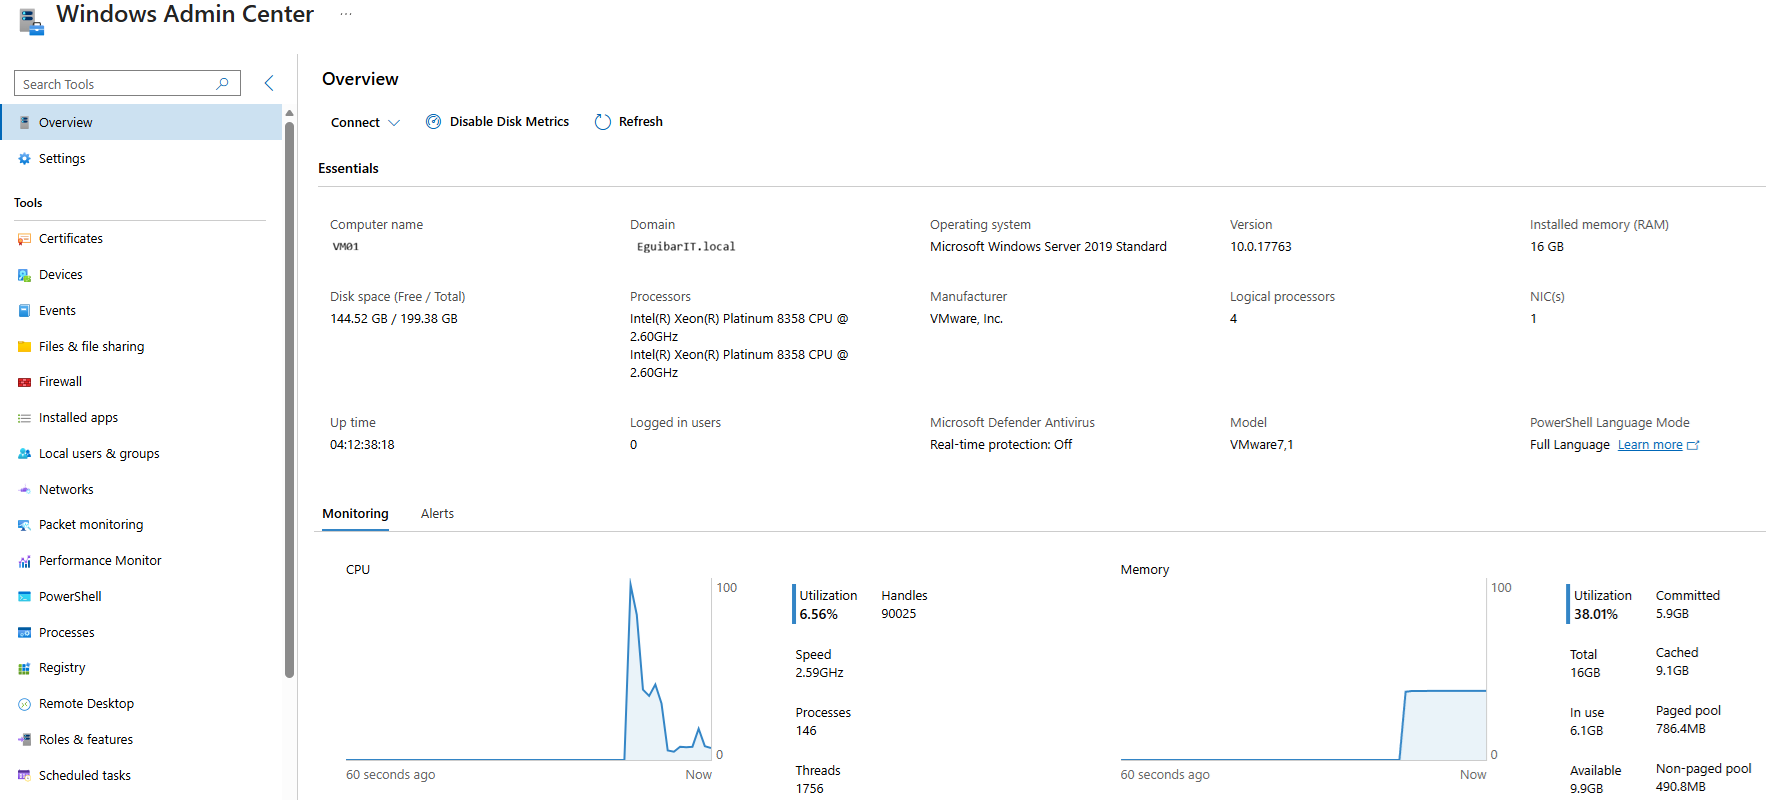Click the Cached 9.1GB memory value

1672,671
